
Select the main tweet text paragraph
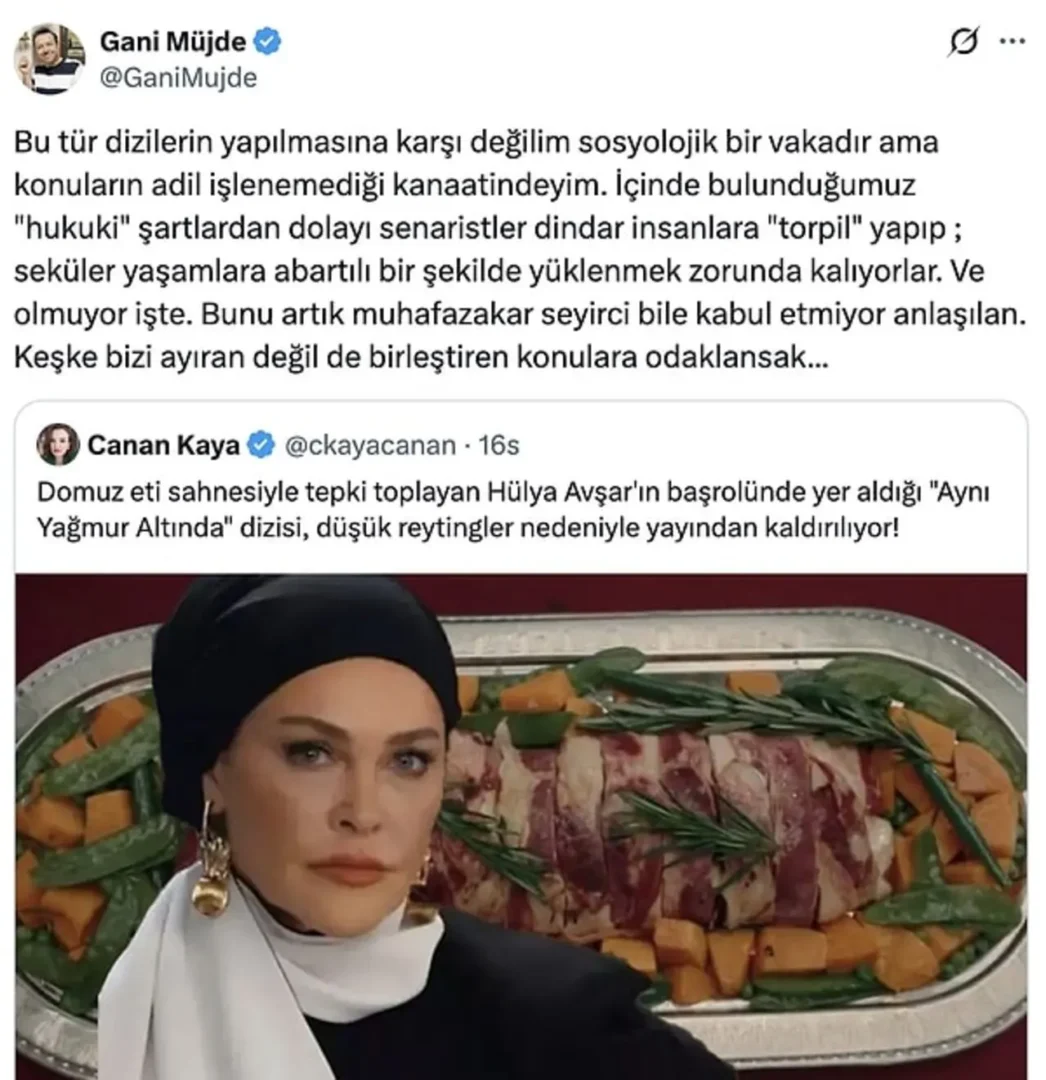(520, 249)
